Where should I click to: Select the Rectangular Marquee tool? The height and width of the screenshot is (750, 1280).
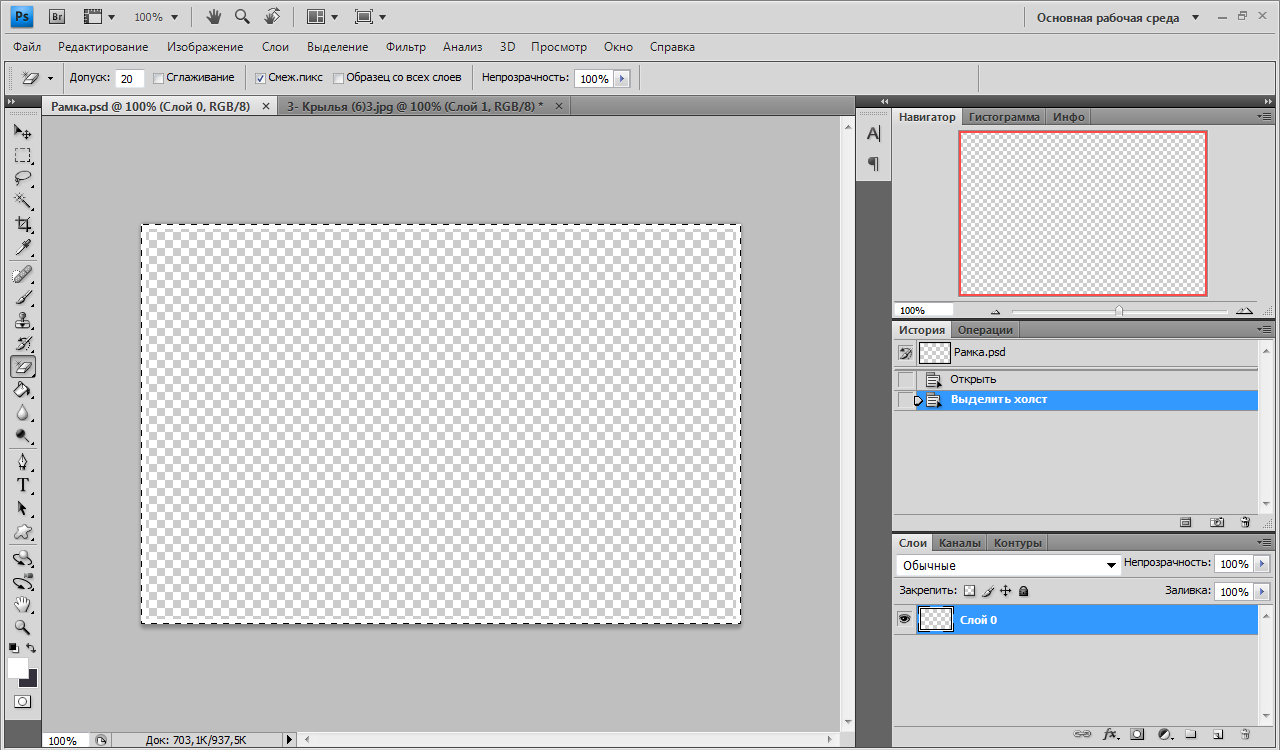22,156
